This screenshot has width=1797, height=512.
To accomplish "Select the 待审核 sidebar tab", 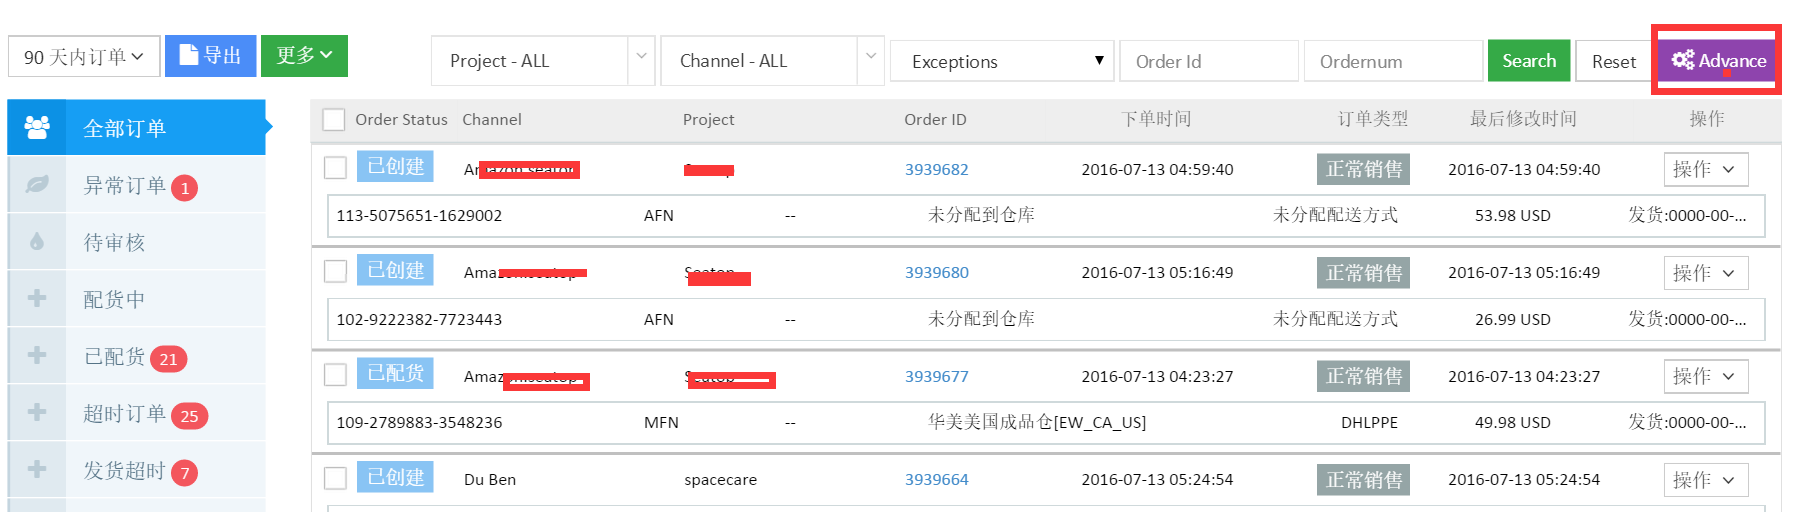I will (136, 242).
